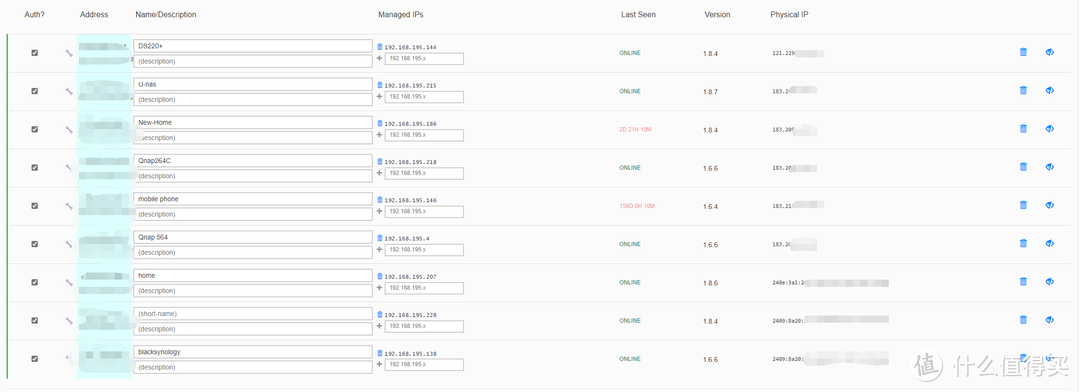This screenshot has width=1080, height=392.
Task: Remove managed IP 192.168.195.138 trash icon
Action: coord(380,353)
